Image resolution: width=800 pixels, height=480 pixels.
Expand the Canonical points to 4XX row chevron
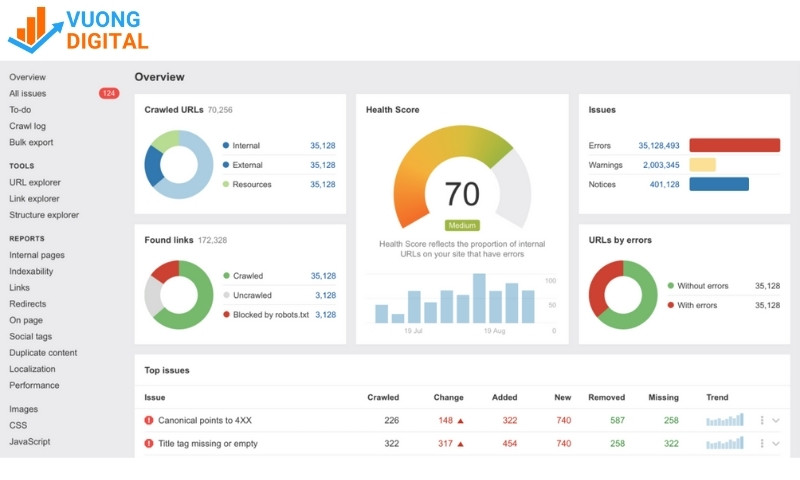click(x=776, y=420)
